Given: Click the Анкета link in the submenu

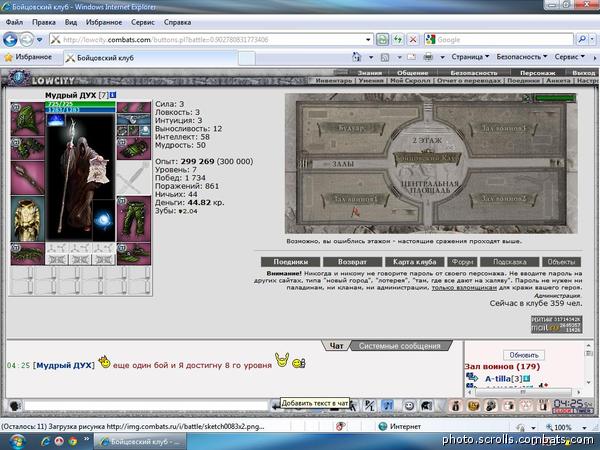Looking at the screenshot, I should tap(558, 81).
